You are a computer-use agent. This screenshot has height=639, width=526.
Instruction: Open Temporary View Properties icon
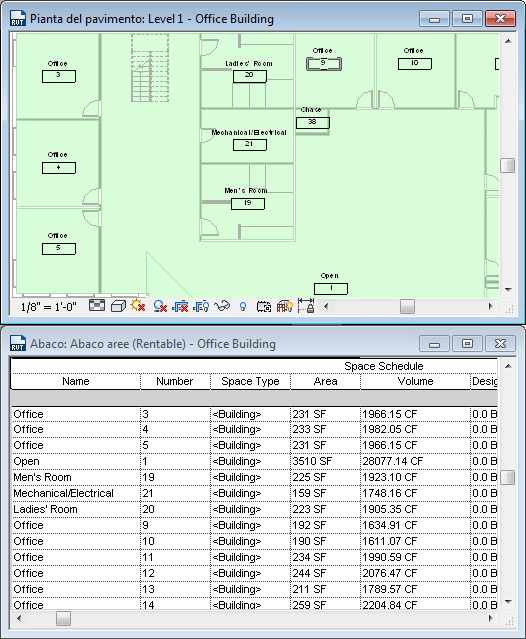[x=264, y=306]
